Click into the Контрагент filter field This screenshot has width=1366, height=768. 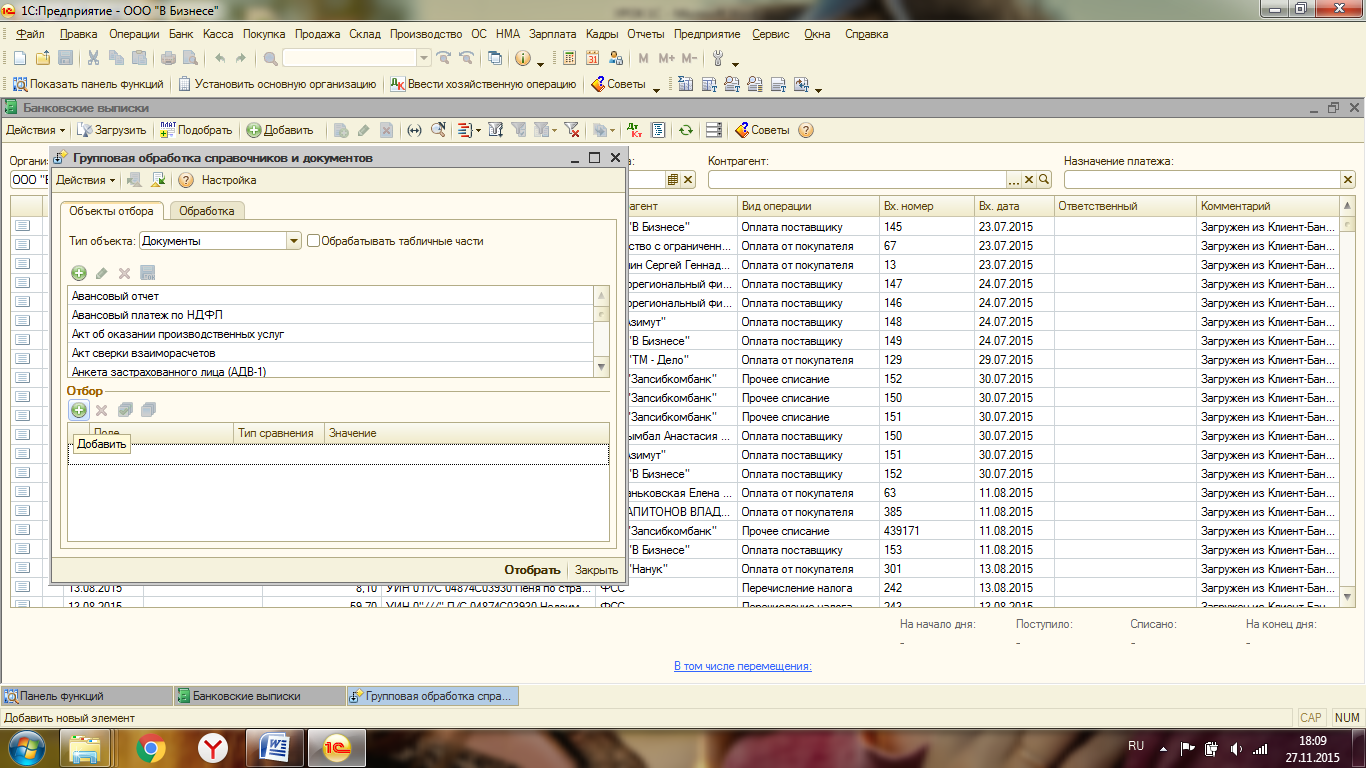(856, 179)
